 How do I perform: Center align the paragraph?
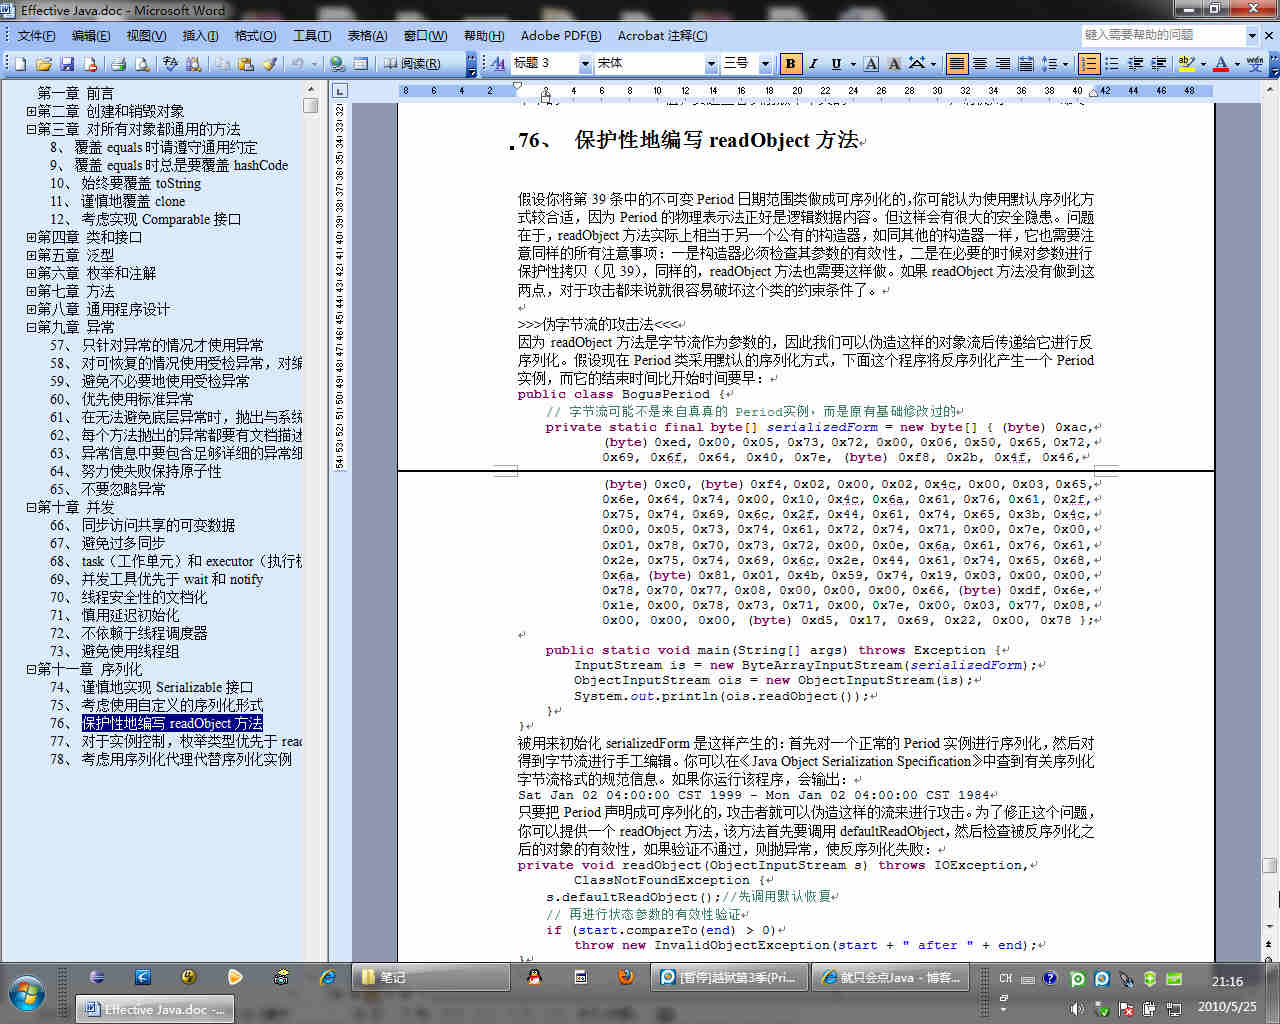pyautogui.click(x=980, y=64)
